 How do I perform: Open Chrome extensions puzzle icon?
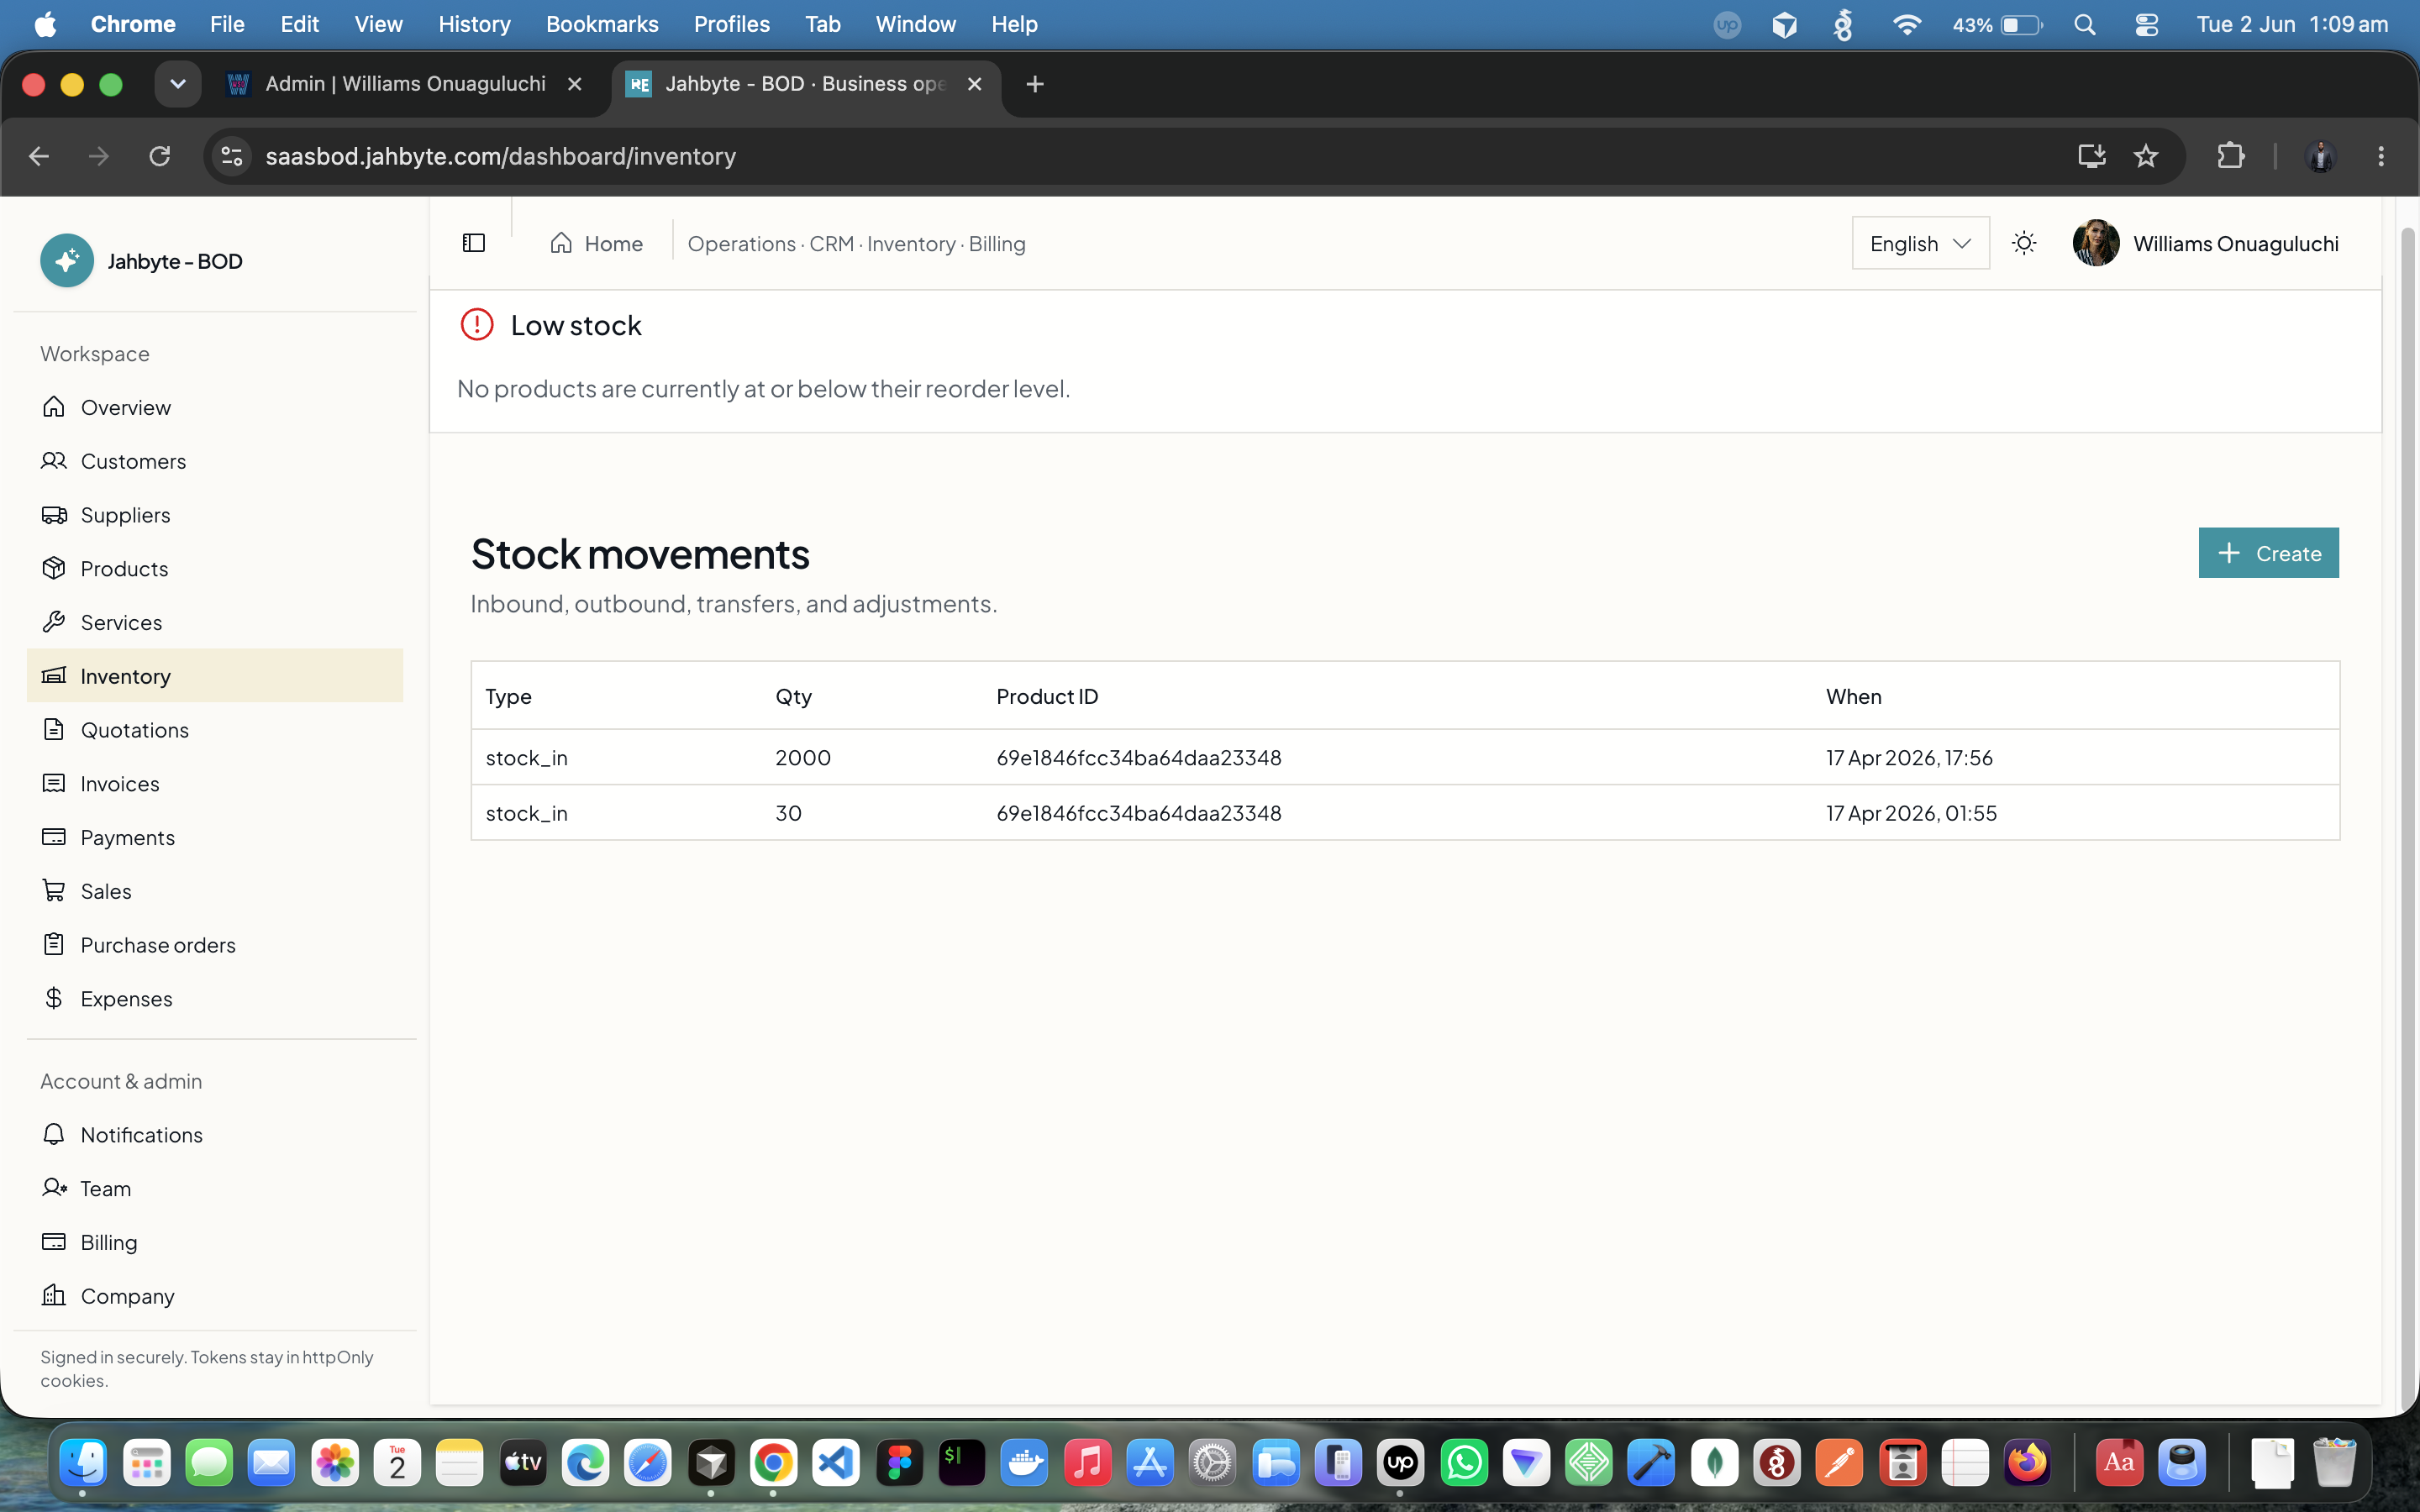pyautogui.click(x=2230, y=156)
